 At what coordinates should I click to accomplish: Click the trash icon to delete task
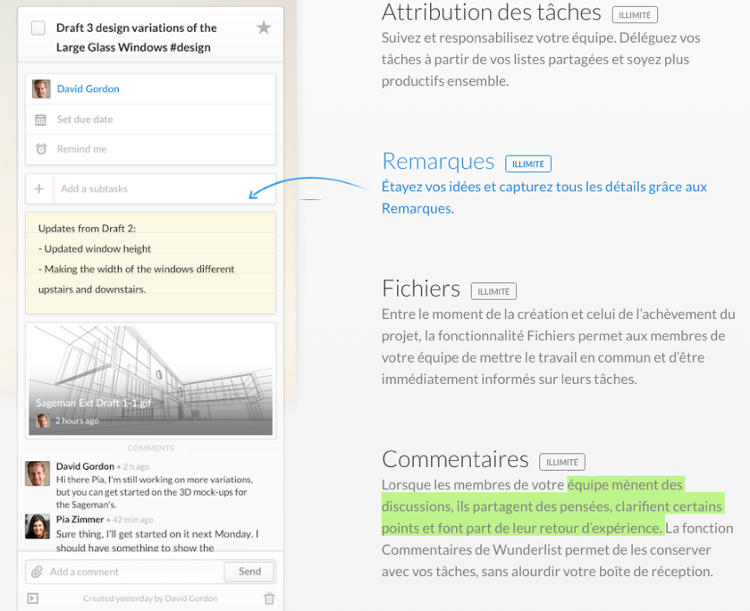click(x=268, y=599)
